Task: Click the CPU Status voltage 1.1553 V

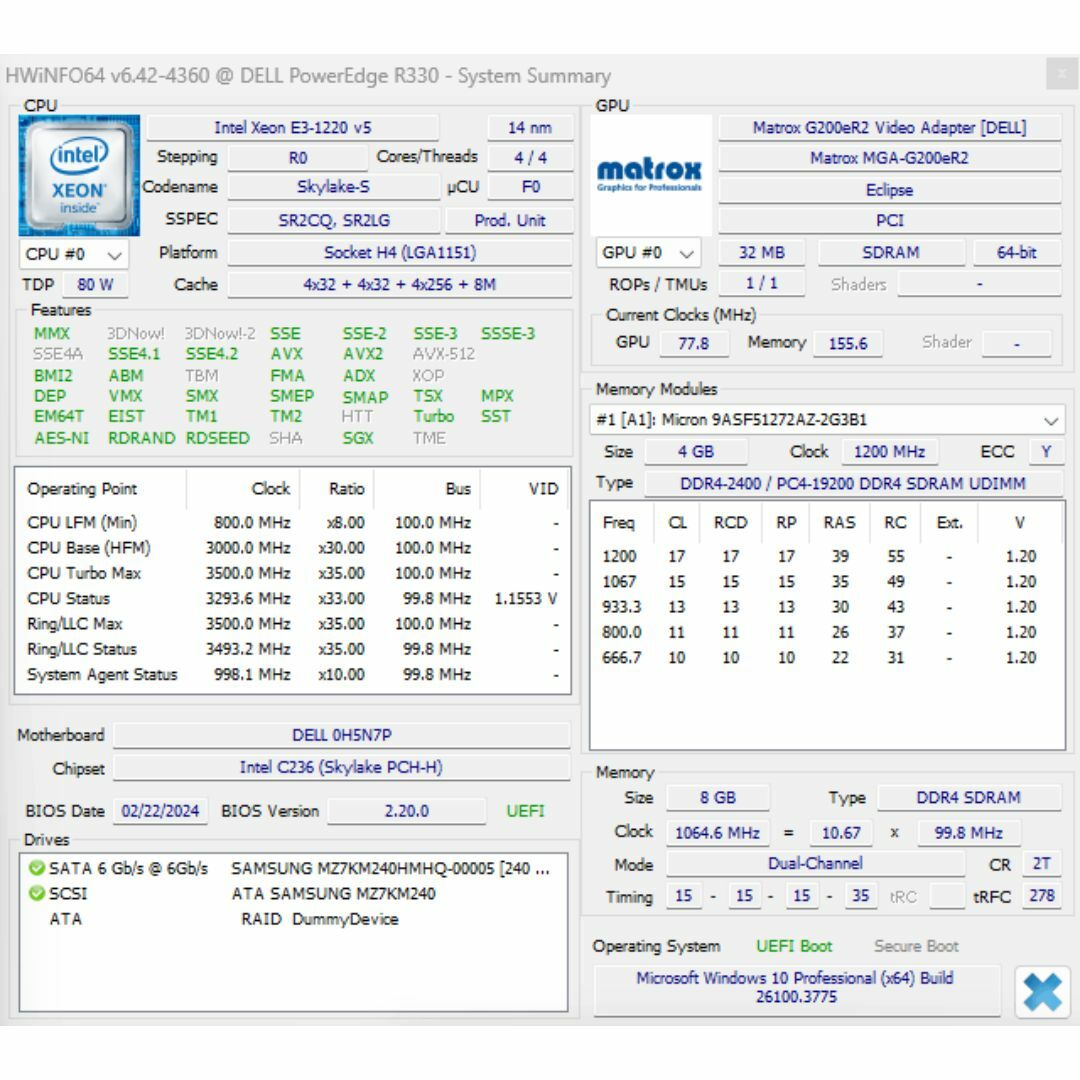Action: [x=526, y=599]
